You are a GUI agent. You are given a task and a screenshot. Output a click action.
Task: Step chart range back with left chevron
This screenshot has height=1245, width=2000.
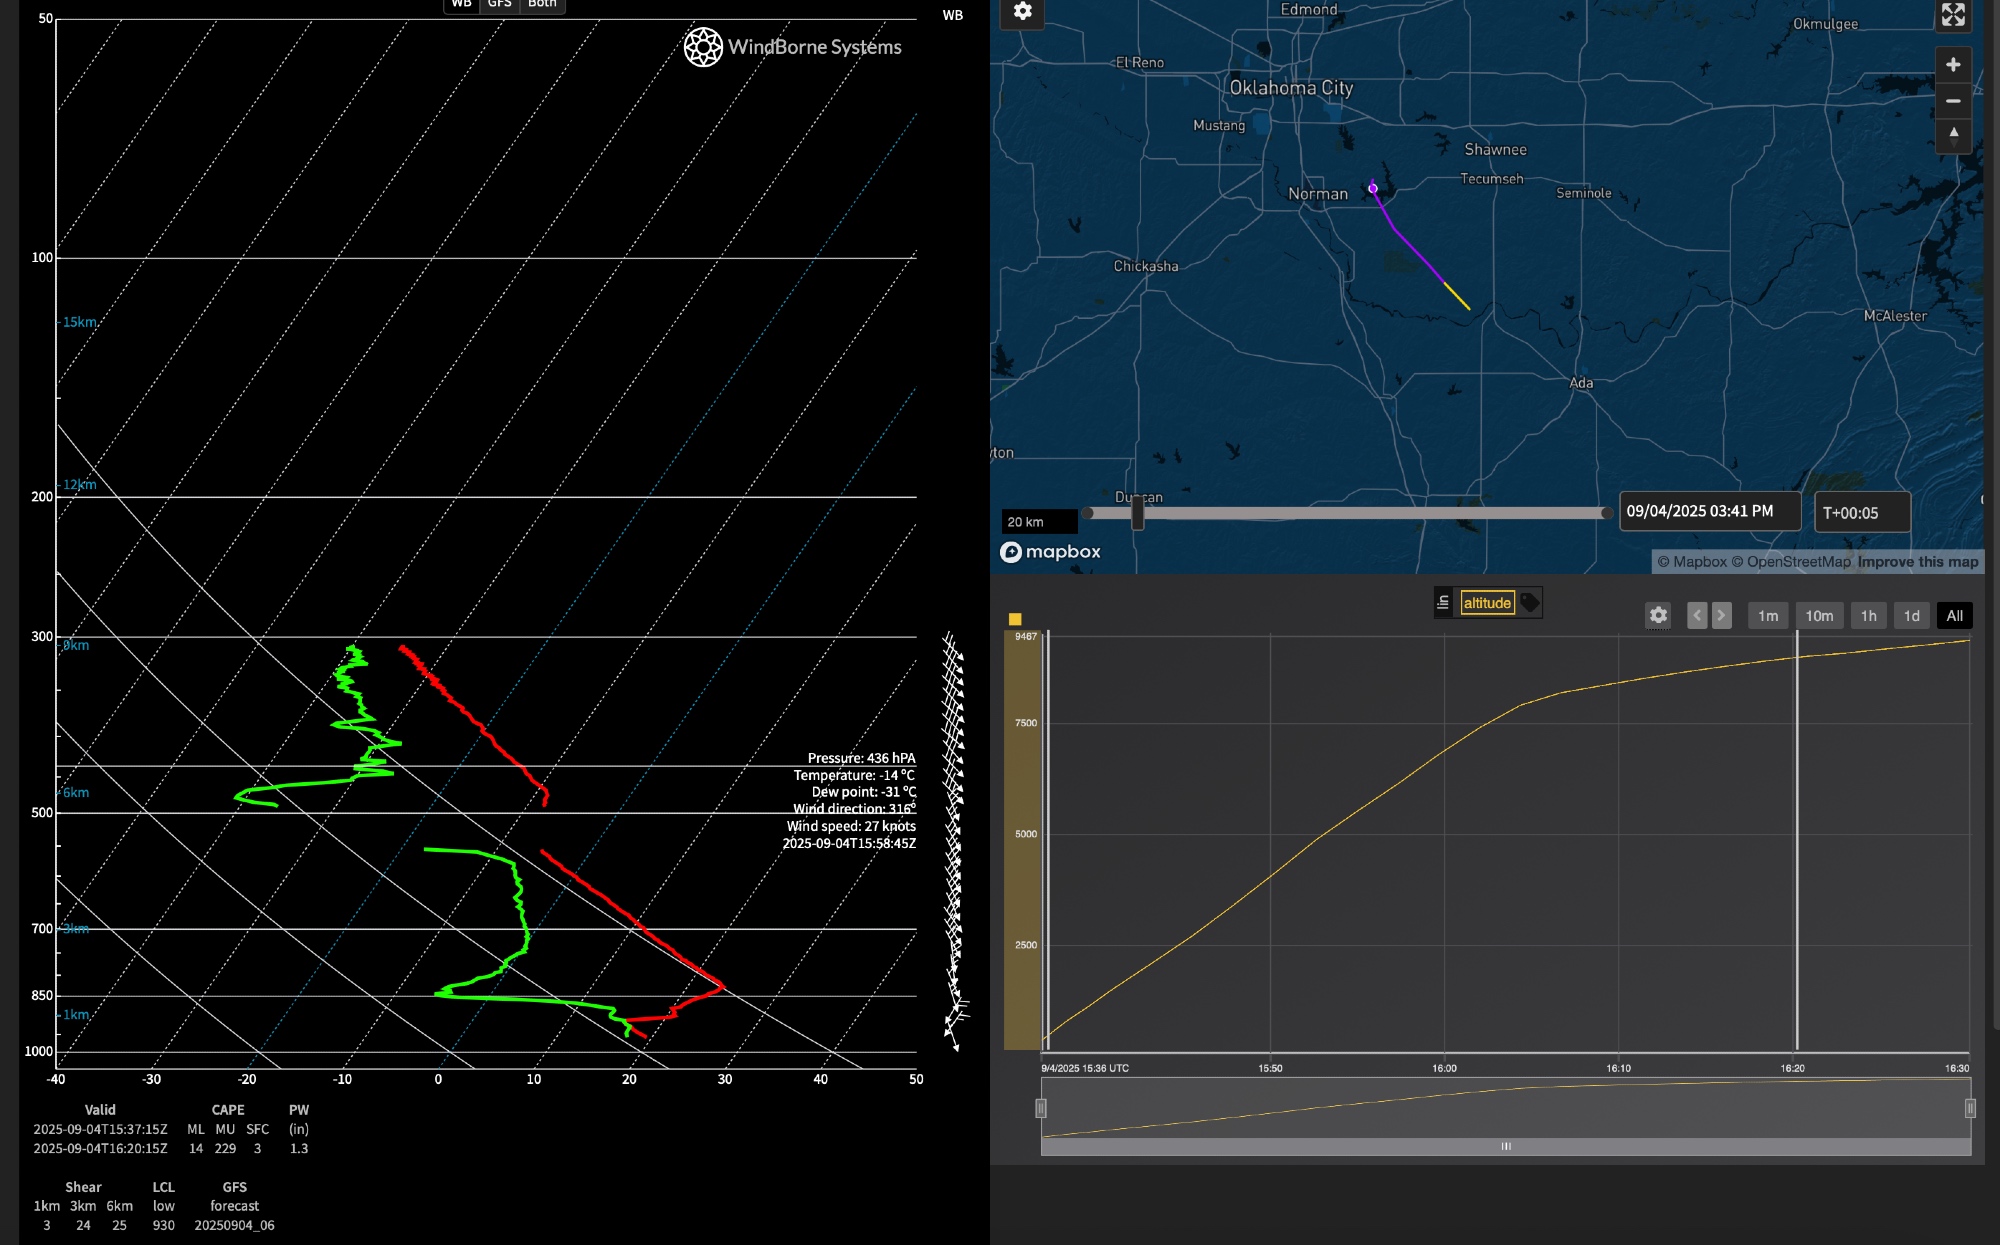pyautogui.click(x=1696, y=616)
